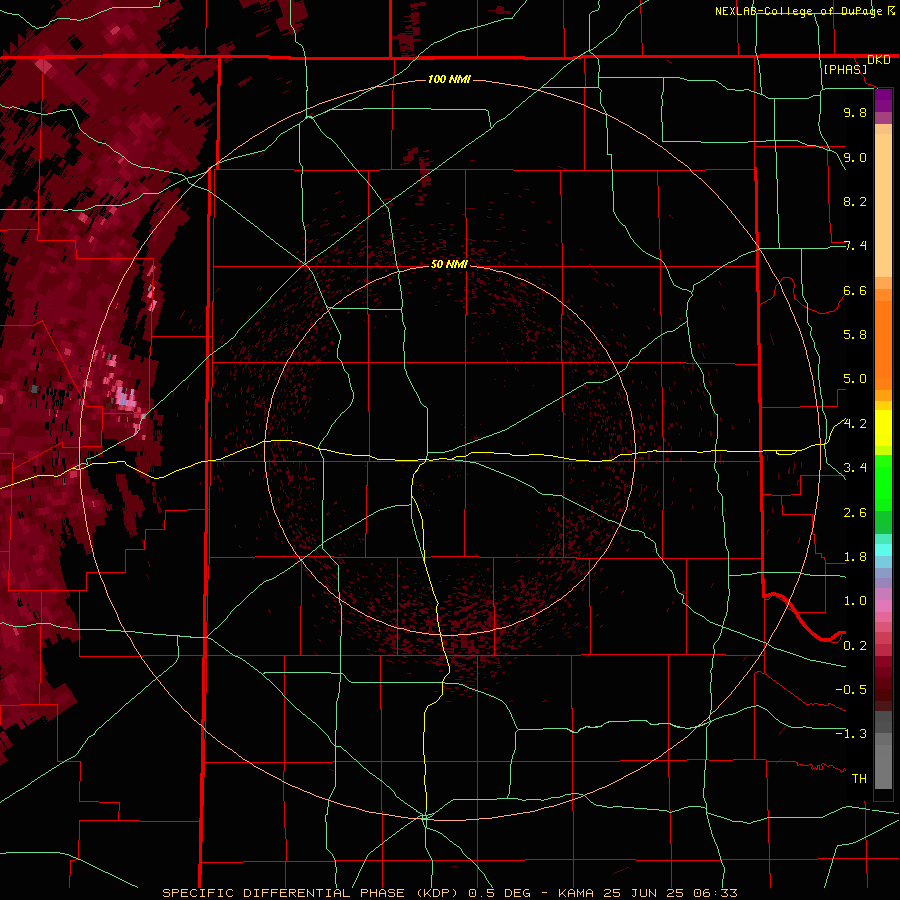Click the 9.0 legend value

(855, 157)
